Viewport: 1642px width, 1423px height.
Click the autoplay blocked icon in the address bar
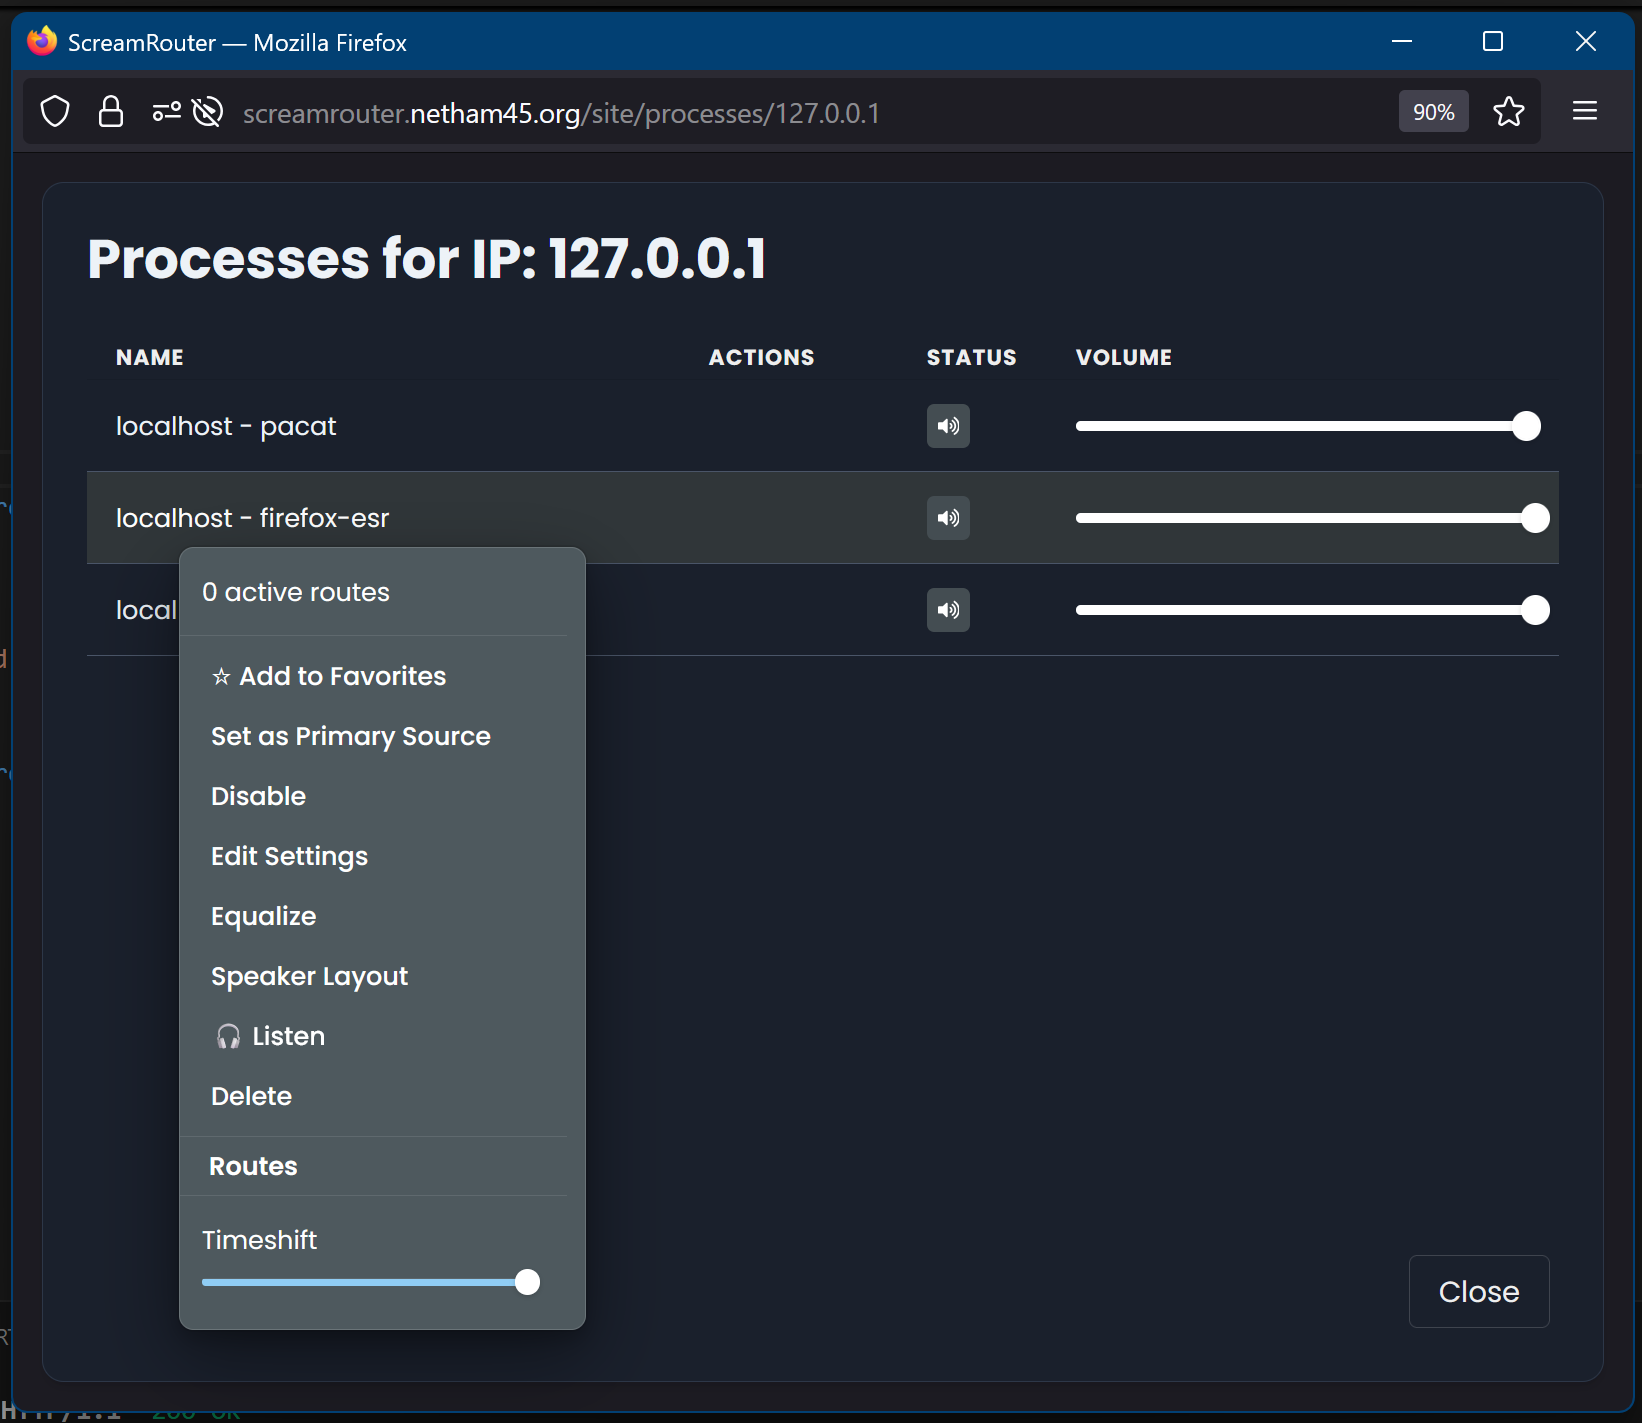tap(208, 112)
